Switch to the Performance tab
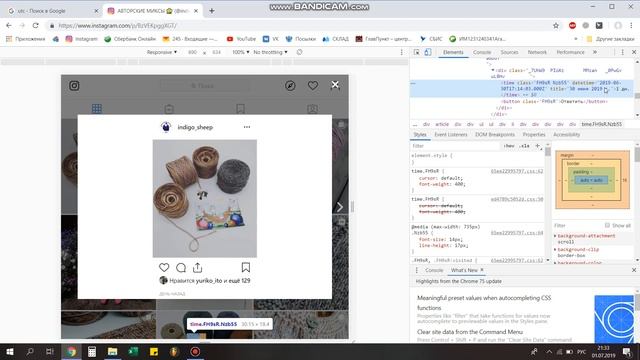This screenshot has width=640, height=360. coord(570,52)
